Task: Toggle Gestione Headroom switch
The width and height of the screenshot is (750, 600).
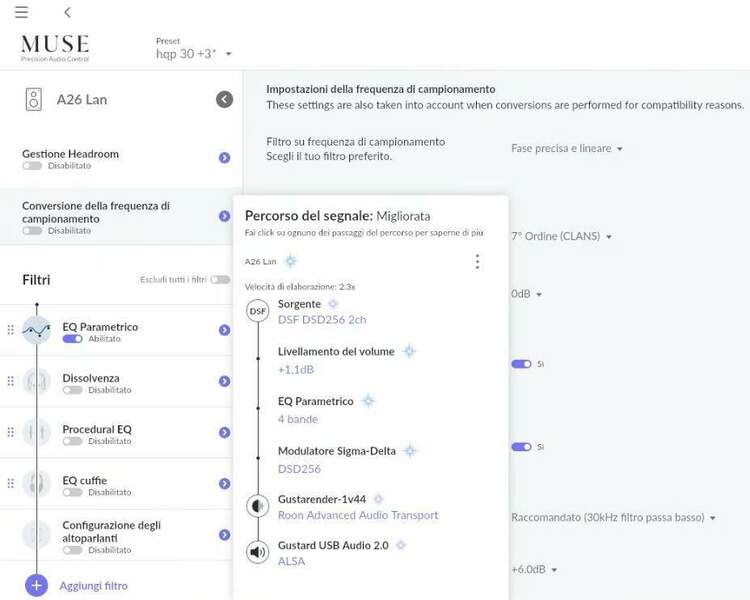Action: pos(32,166)
